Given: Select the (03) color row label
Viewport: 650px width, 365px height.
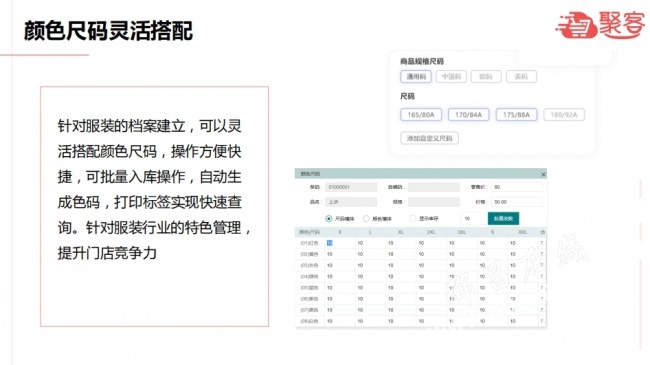Looking at the screenshot, I should [310, 265].
